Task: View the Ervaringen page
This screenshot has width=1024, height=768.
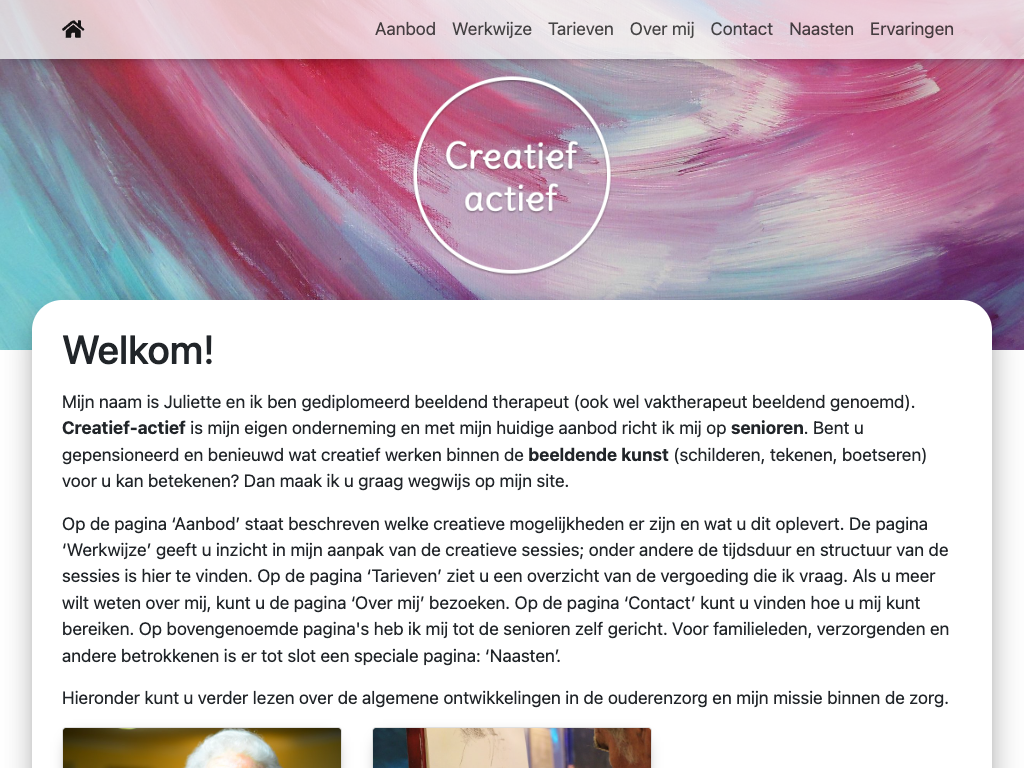Action: pos(912,29)
